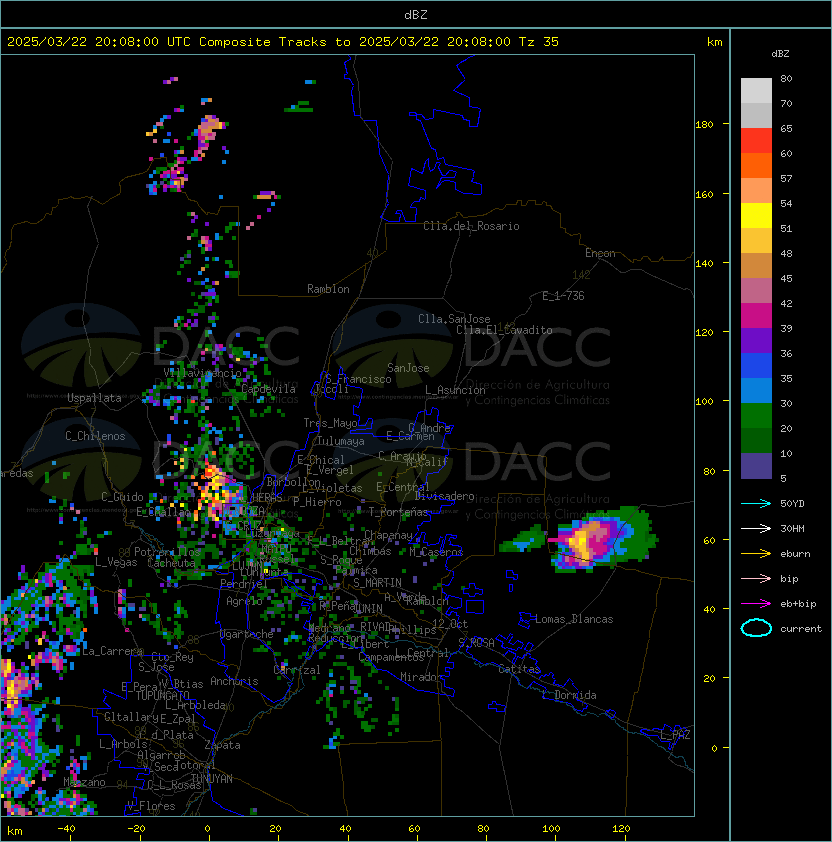This screenshot has height=842, width=832.
Task: Click the L_Asuncion map label
Action: [455, 390]
